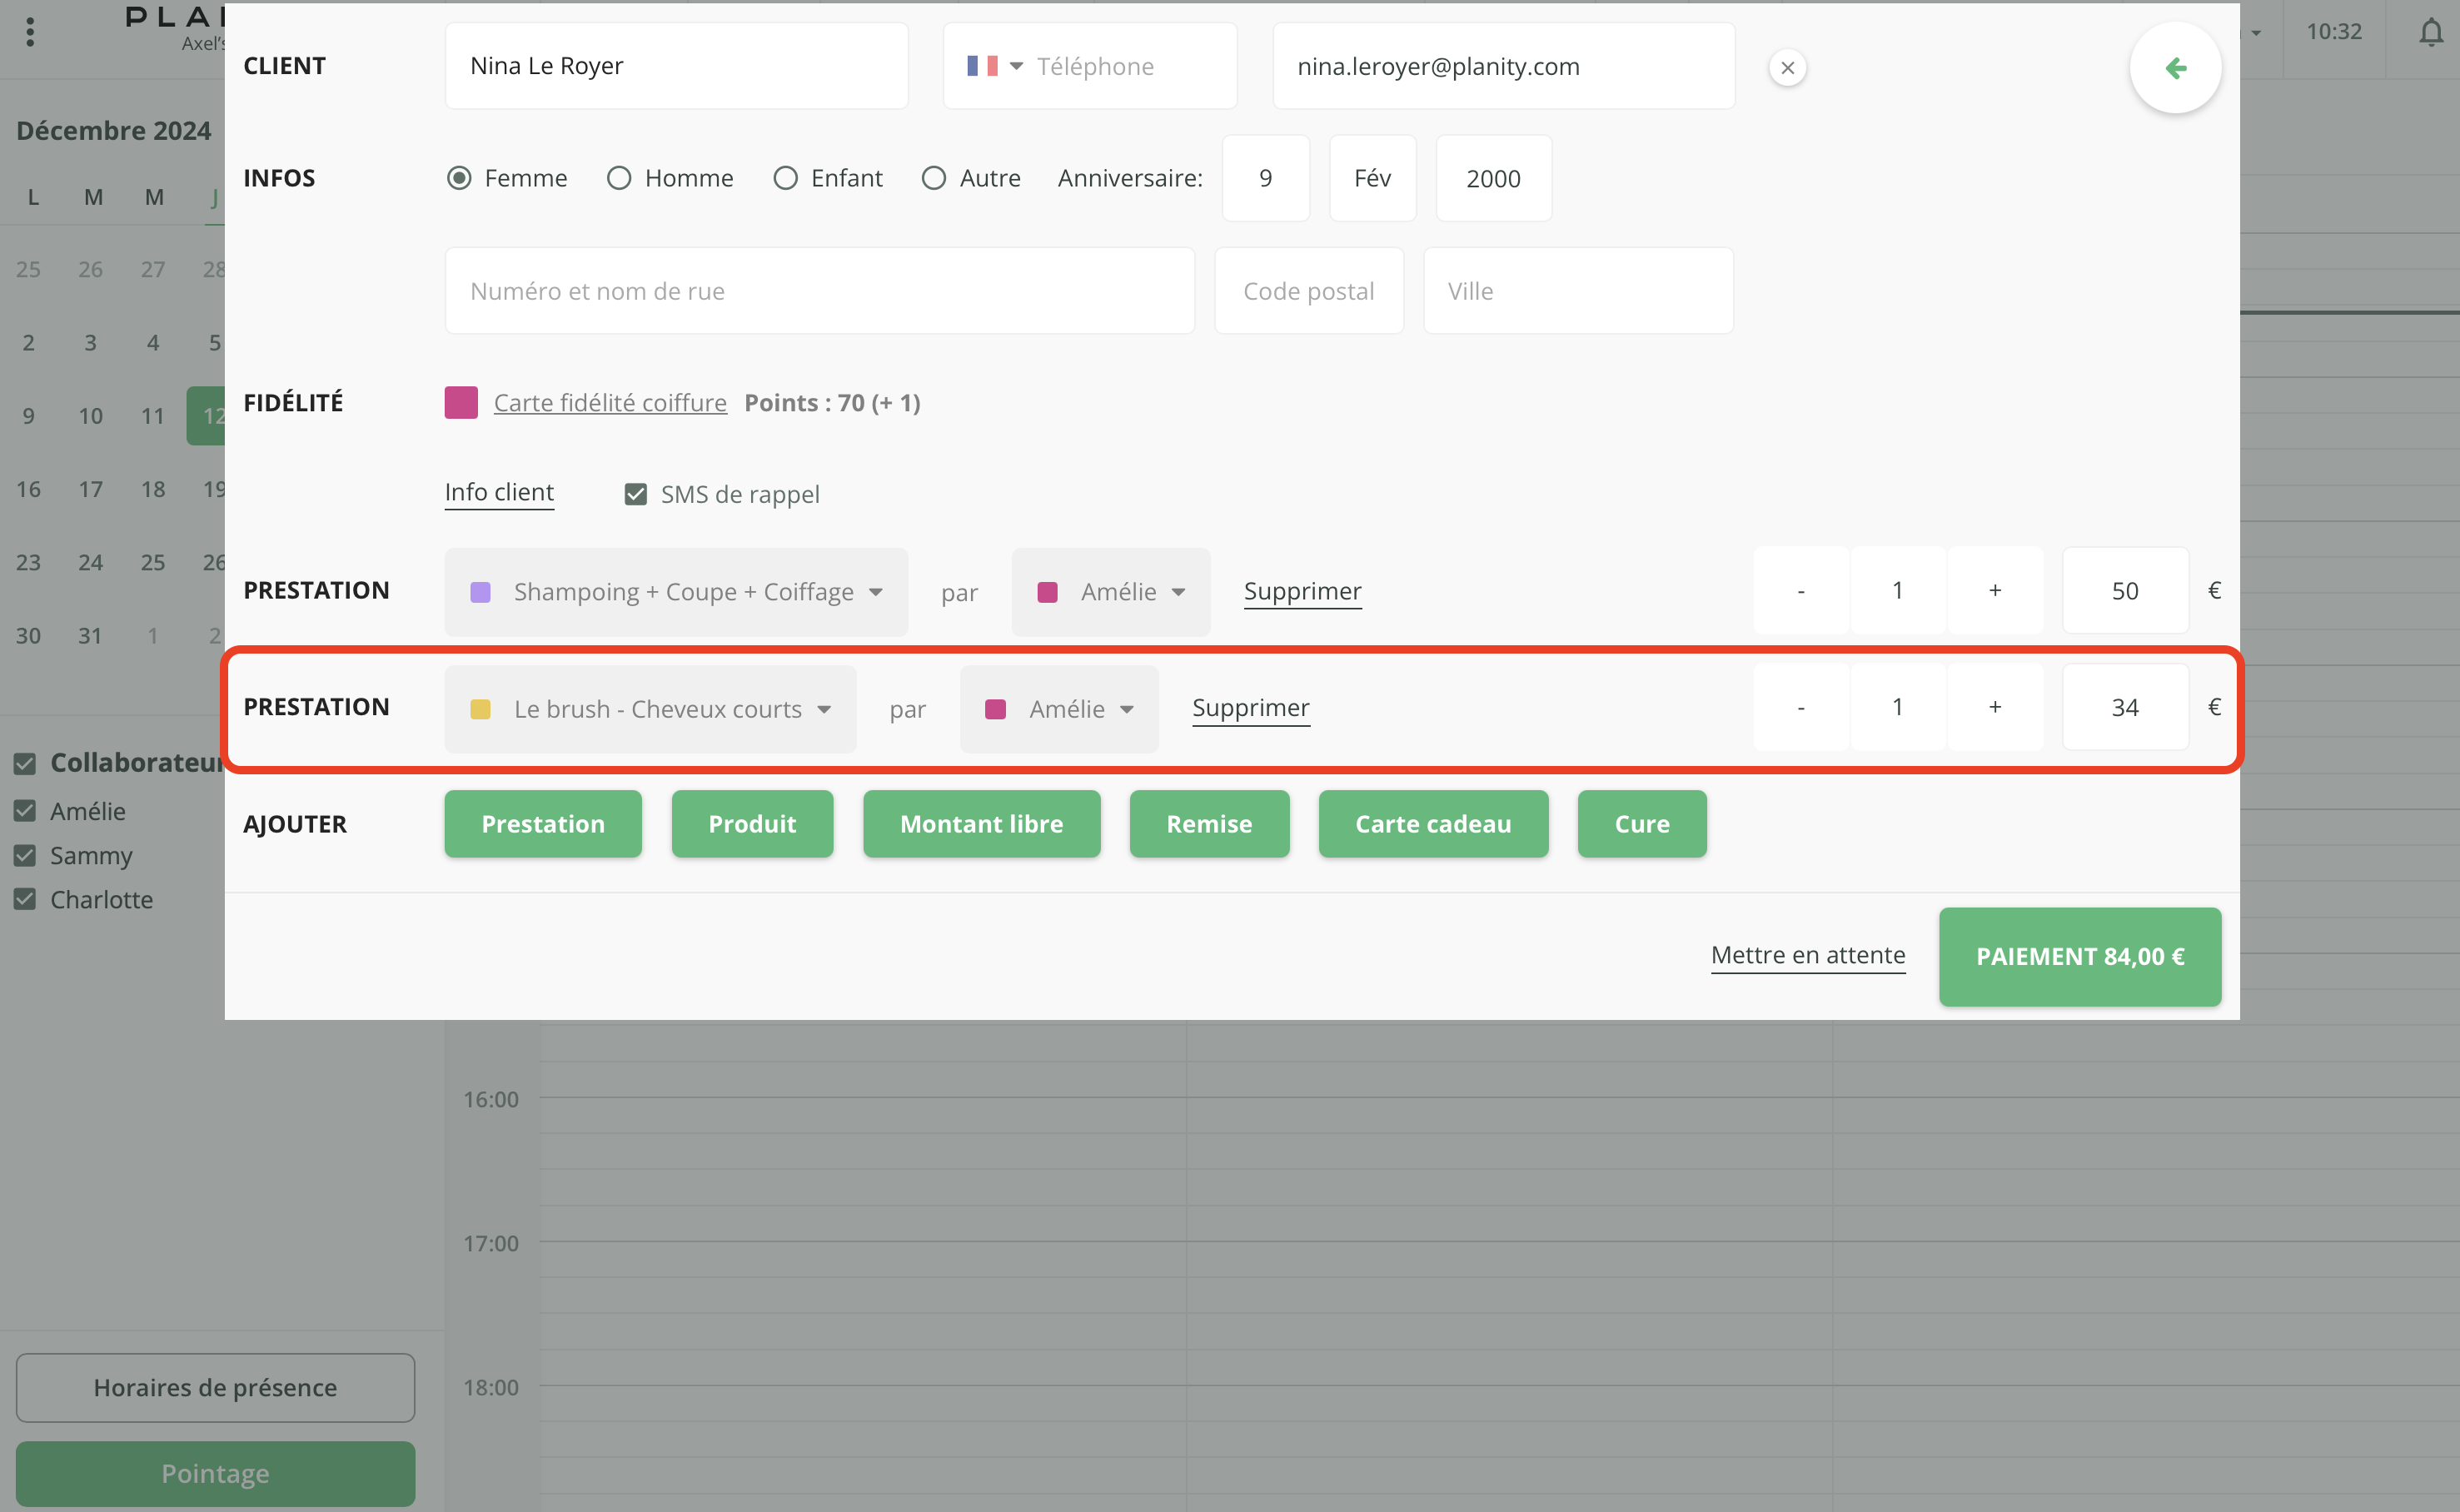The width and height of the screenshot is (2460, 1512).
Task: Uncheck SMS de rappel checkbox
Action: (636, 494)
